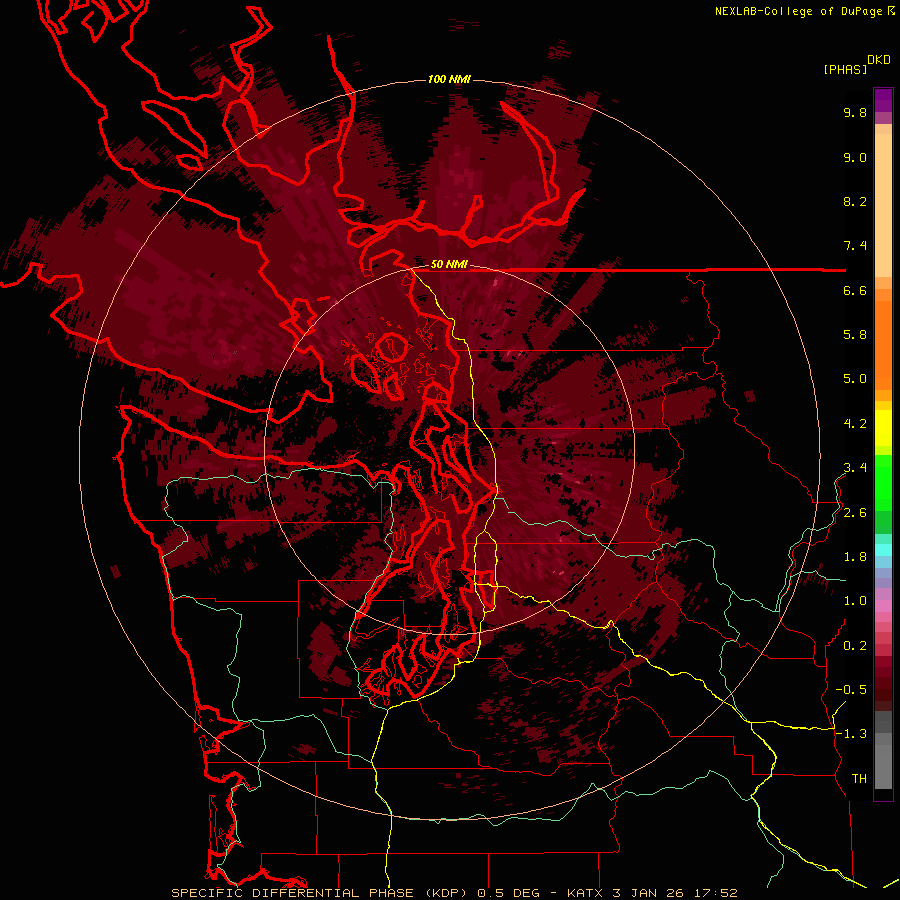Screen dimensions: 900x900
Task: Click the KATX station identifier in the caption
Action: pyautogui.click(x=584, y=893)
